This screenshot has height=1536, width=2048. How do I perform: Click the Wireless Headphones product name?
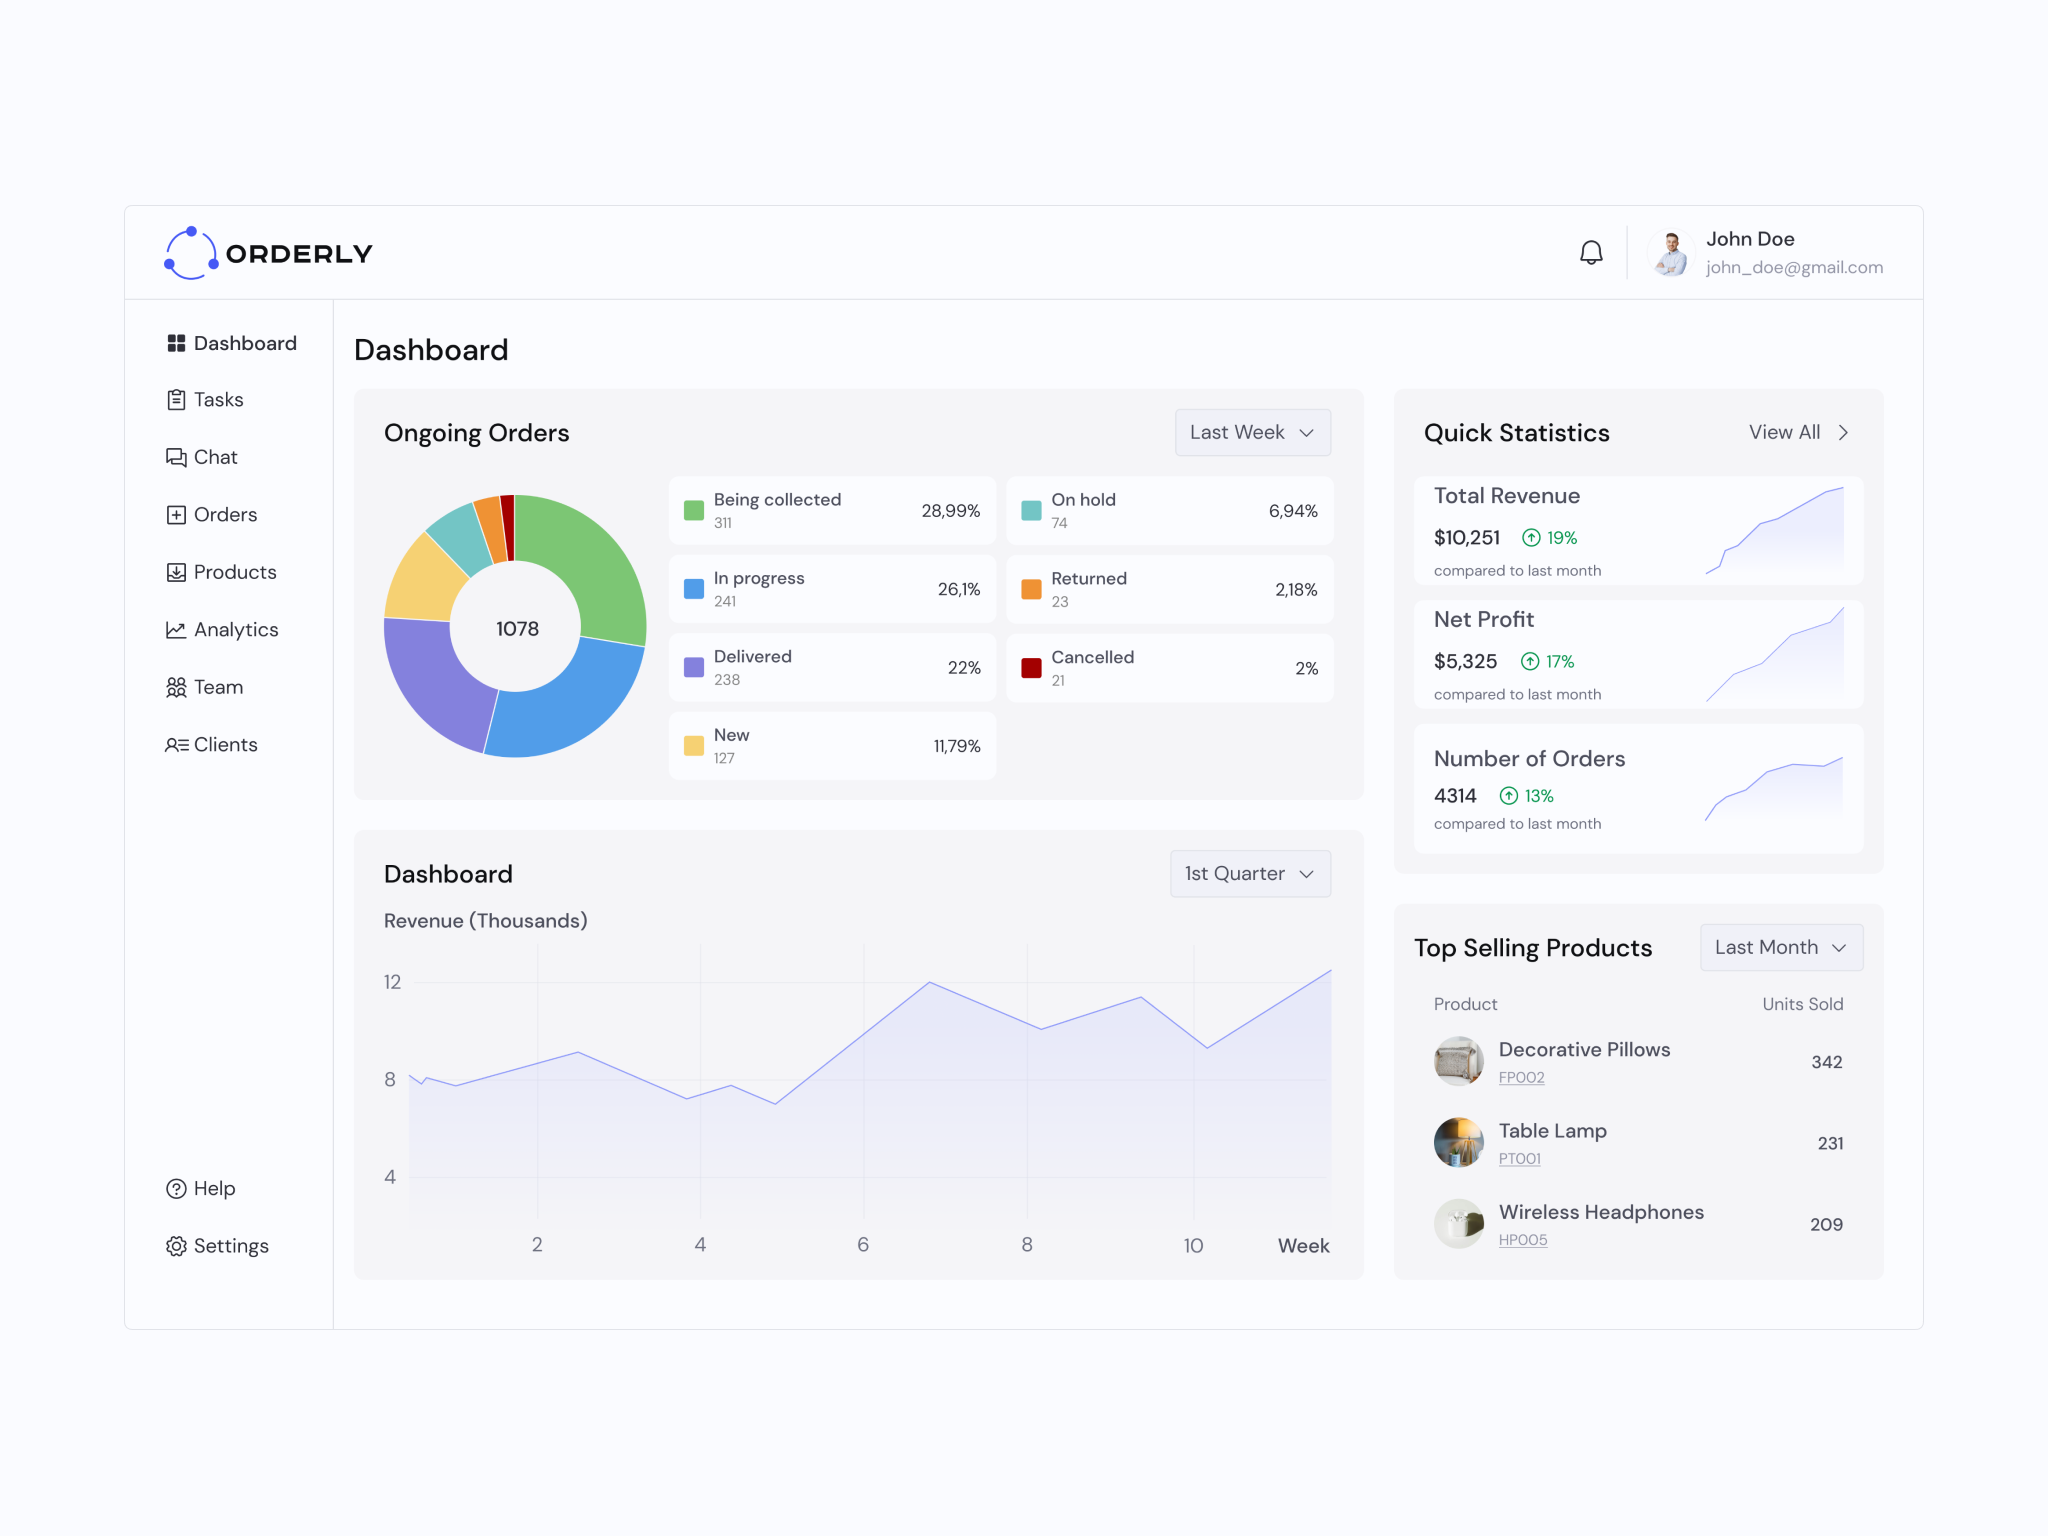[1601, 1211]
